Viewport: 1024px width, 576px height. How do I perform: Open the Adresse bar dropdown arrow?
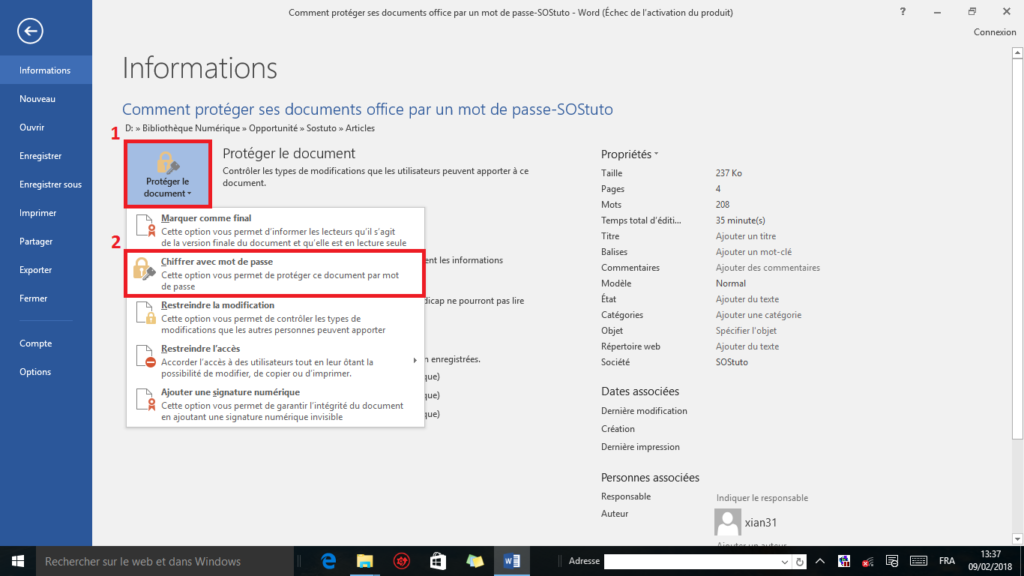click(x=785, y=561)
